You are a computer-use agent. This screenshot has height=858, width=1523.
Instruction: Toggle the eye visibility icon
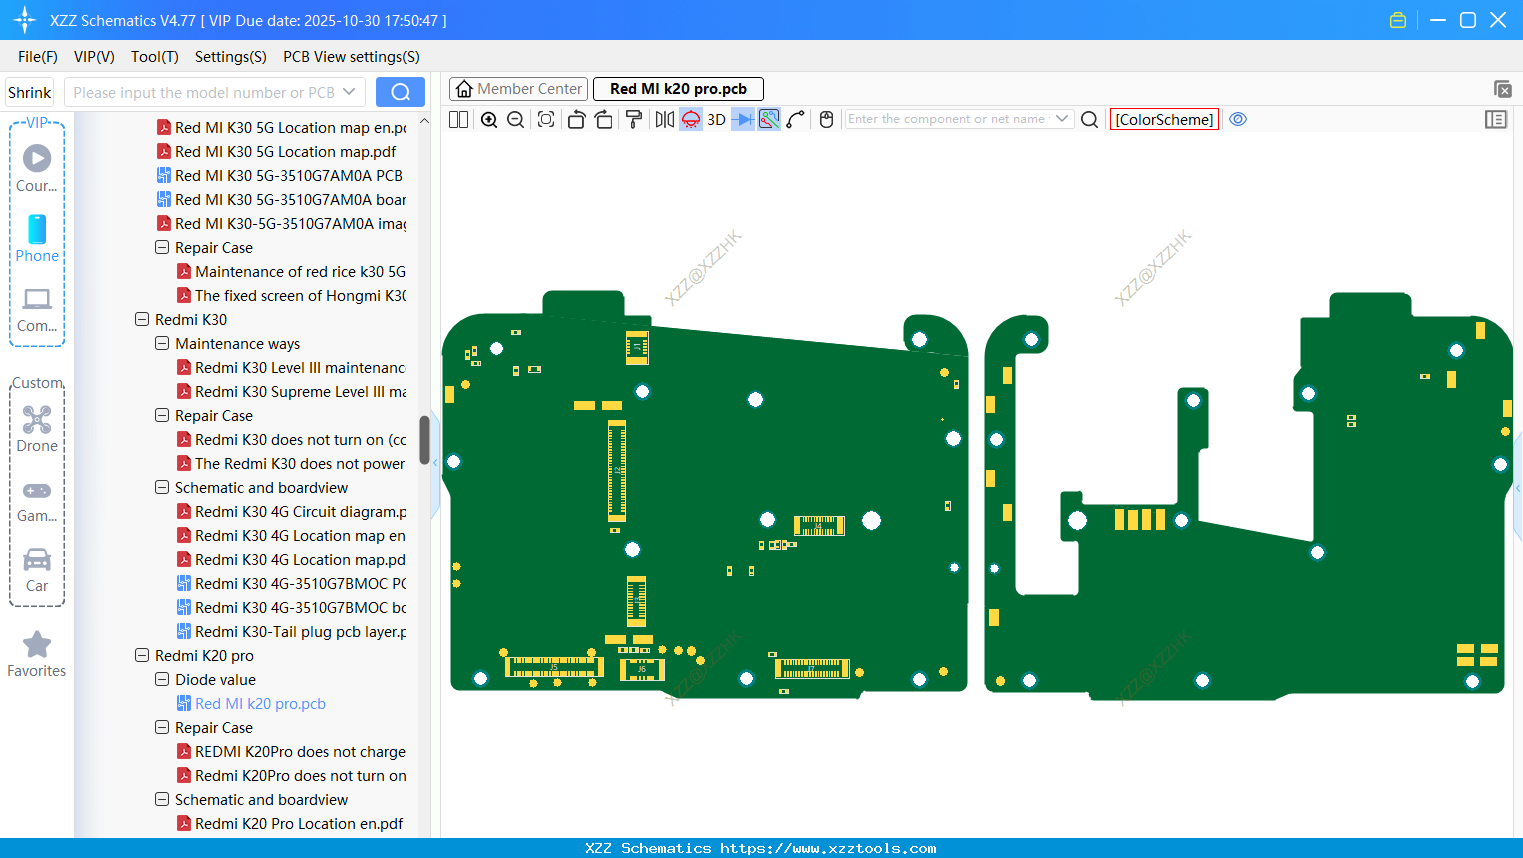point(1238,119)
